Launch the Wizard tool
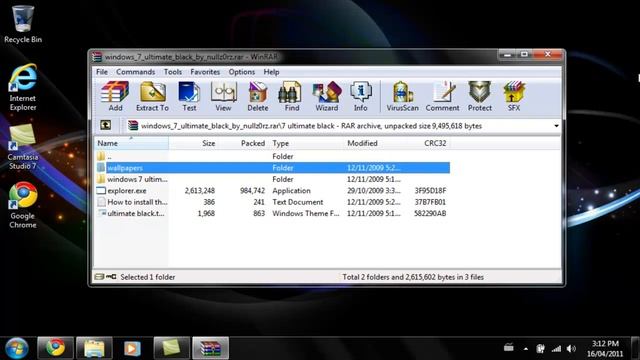This screenshot has height=360, width=640. click(x=327, y=96)
